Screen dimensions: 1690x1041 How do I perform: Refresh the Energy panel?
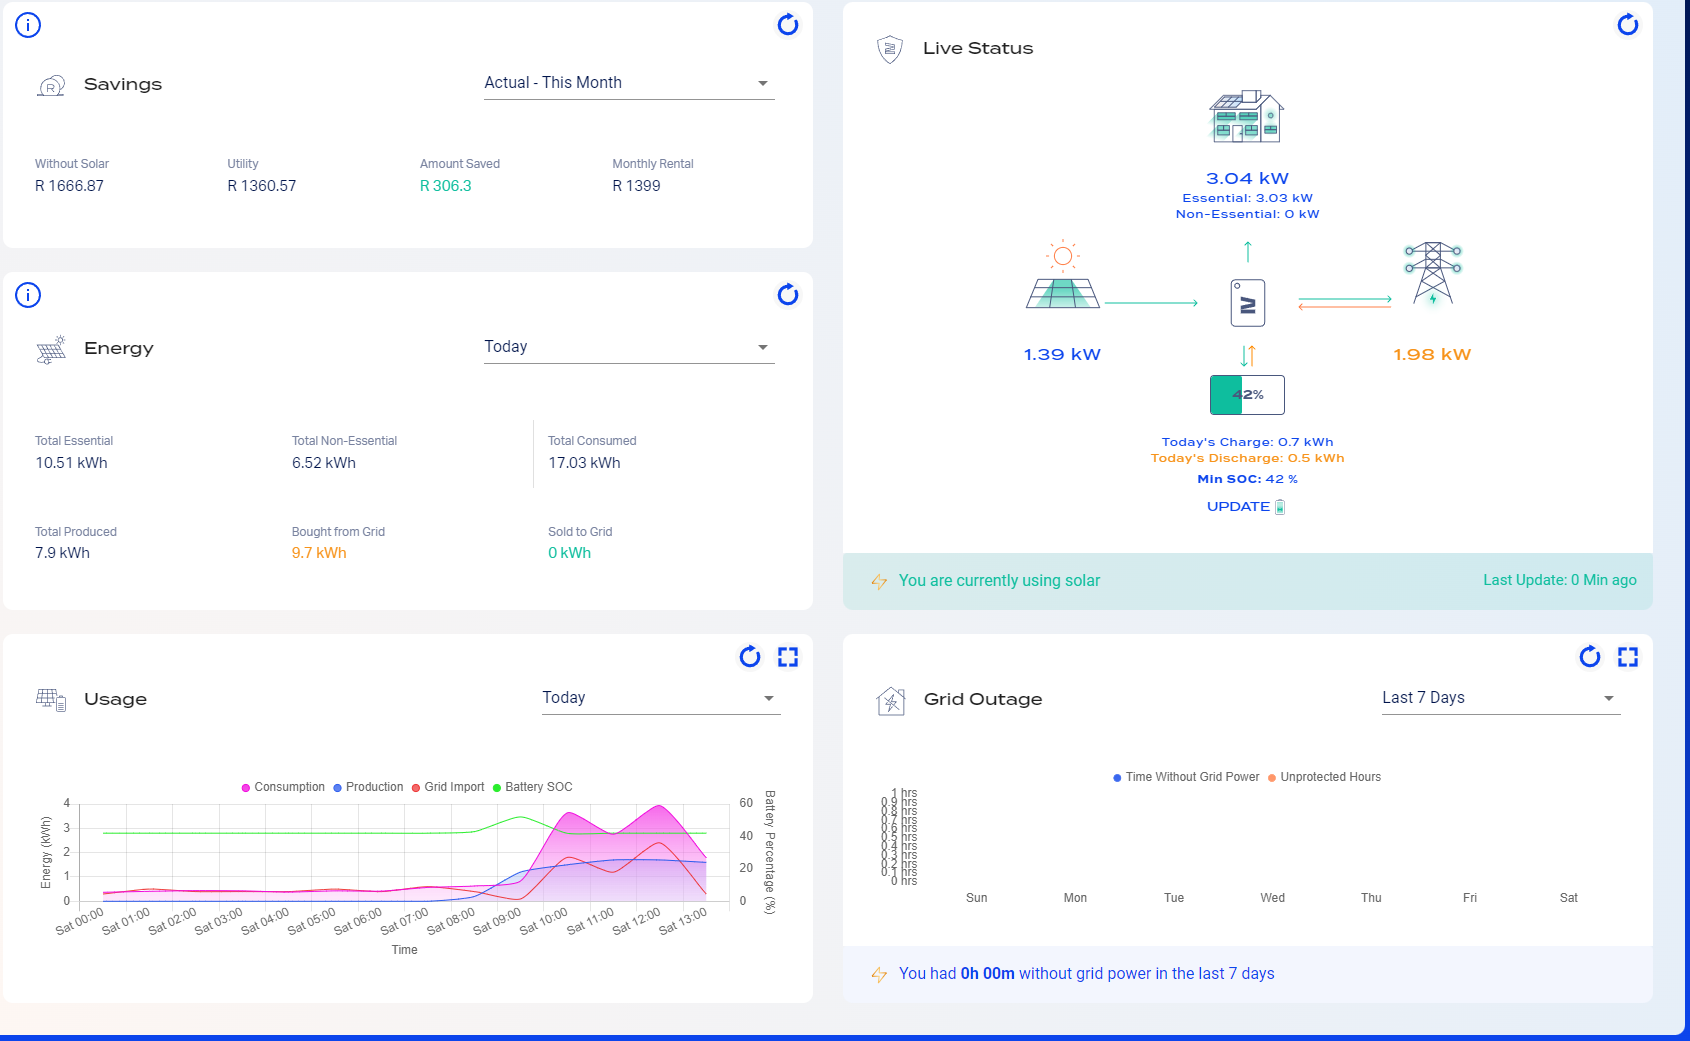788,294
